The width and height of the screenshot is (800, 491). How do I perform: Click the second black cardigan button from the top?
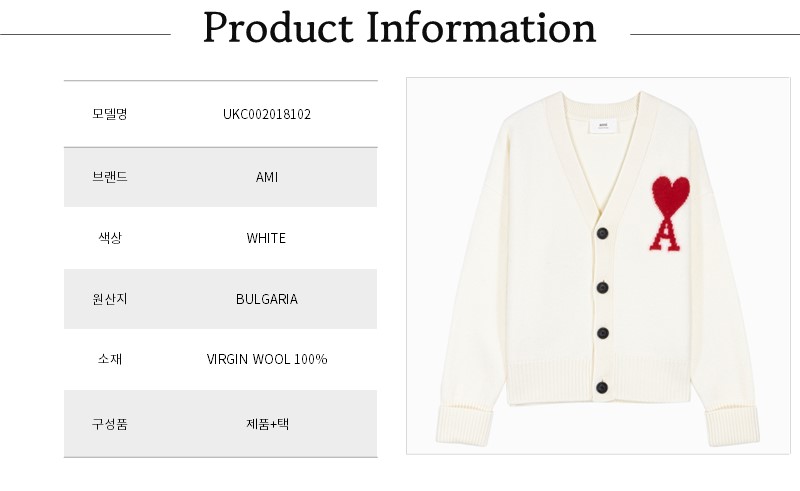point(602,287)
